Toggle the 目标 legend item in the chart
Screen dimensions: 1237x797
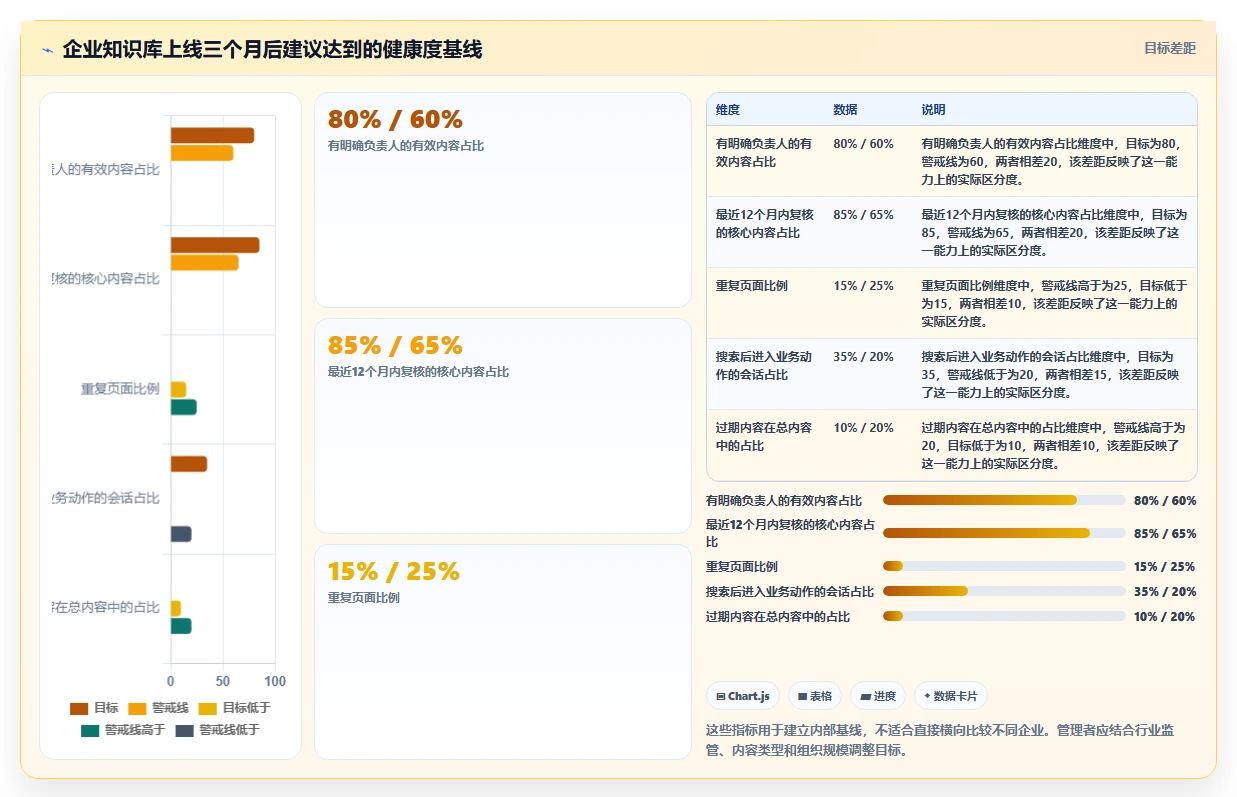point(94,708)
